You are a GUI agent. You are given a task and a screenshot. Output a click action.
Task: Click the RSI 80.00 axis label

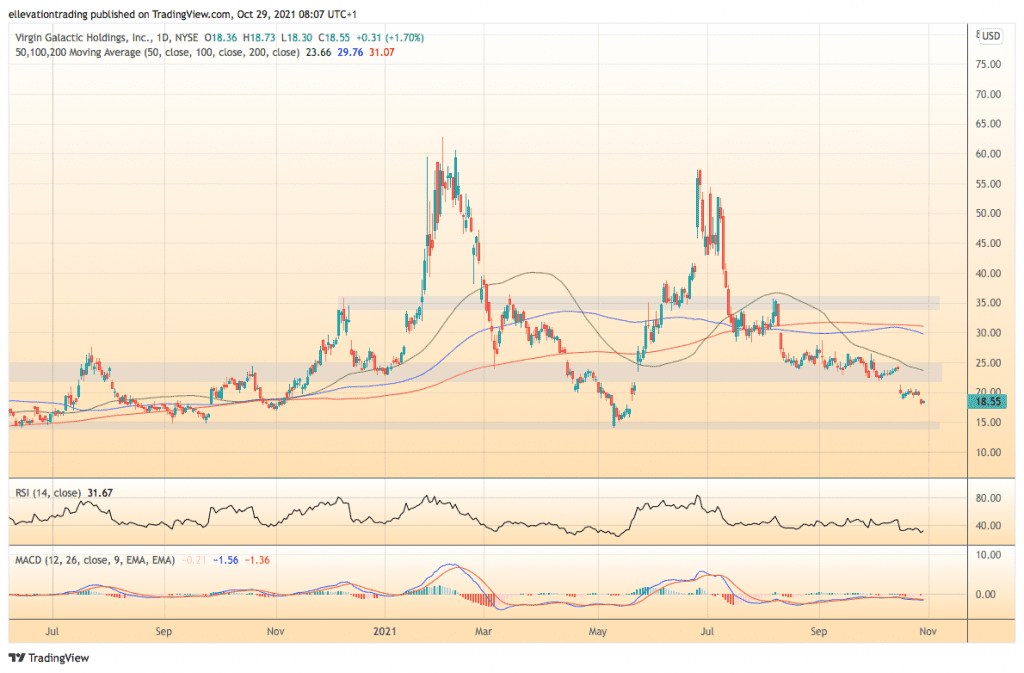click(x=988, y=497)
